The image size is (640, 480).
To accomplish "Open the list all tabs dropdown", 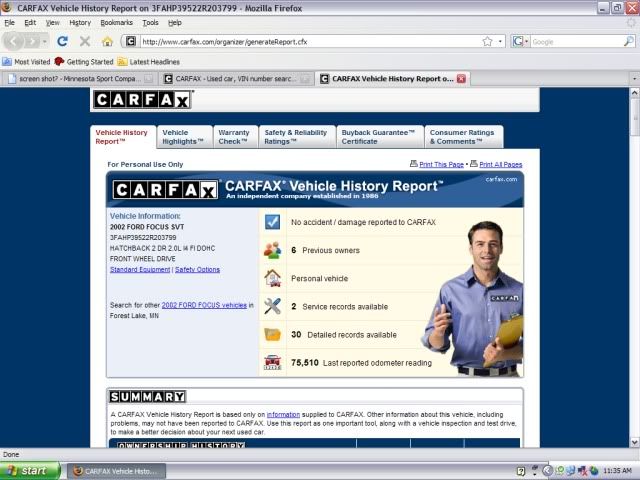I will tap(634, 79).
